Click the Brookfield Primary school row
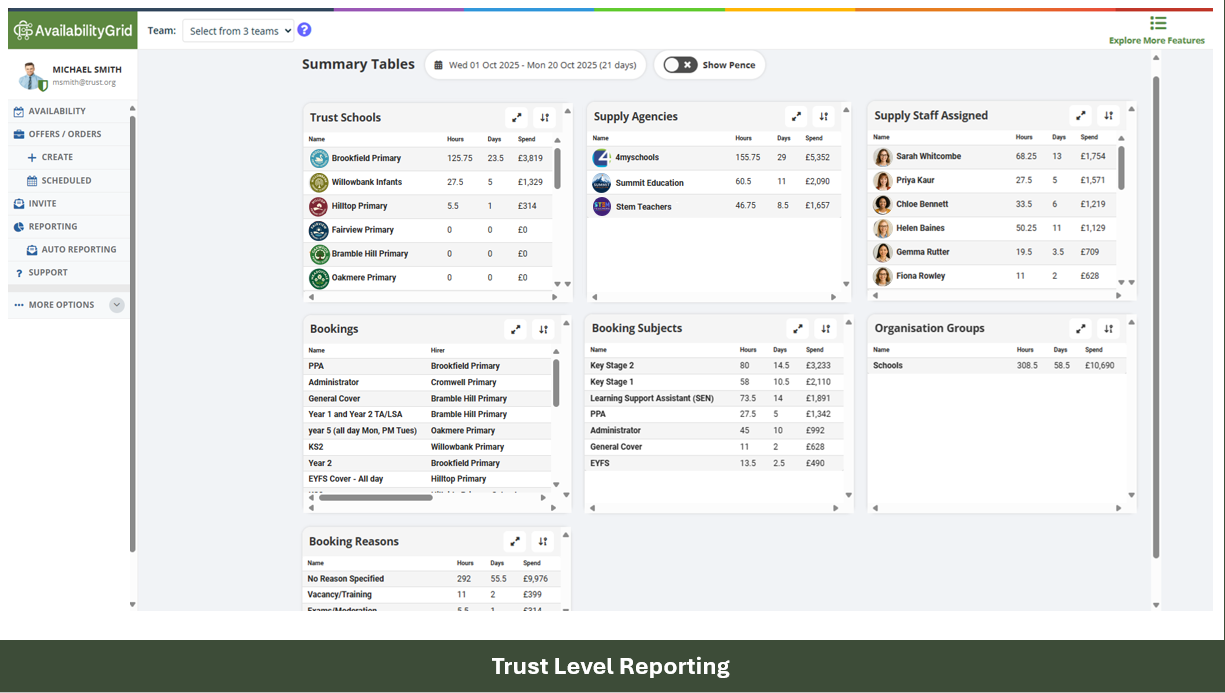Screen dimensions: 1225x693 click(428, 158)
